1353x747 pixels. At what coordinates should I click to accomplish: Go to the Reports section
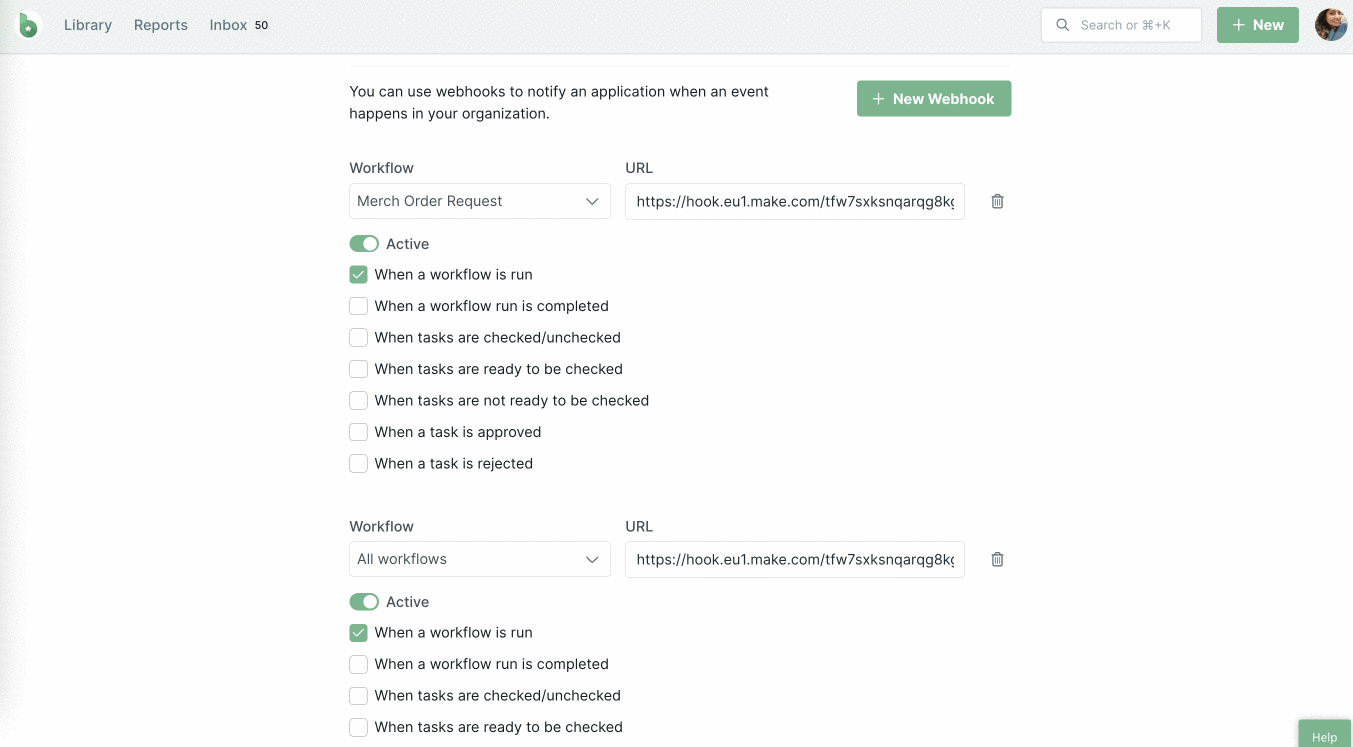point(160,24)
